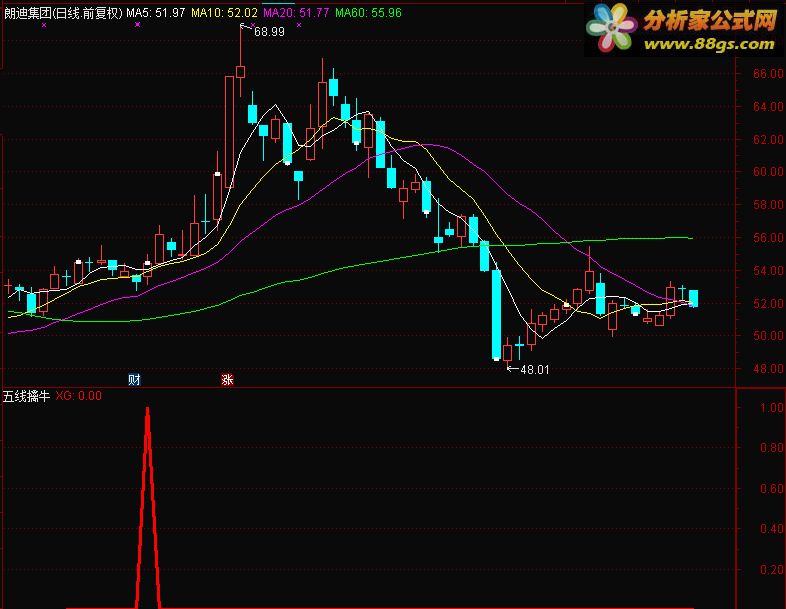The width and height of the screenshot is (786, 609).
Task: Click the 48.00 price axis label
Action: [768, 369]
